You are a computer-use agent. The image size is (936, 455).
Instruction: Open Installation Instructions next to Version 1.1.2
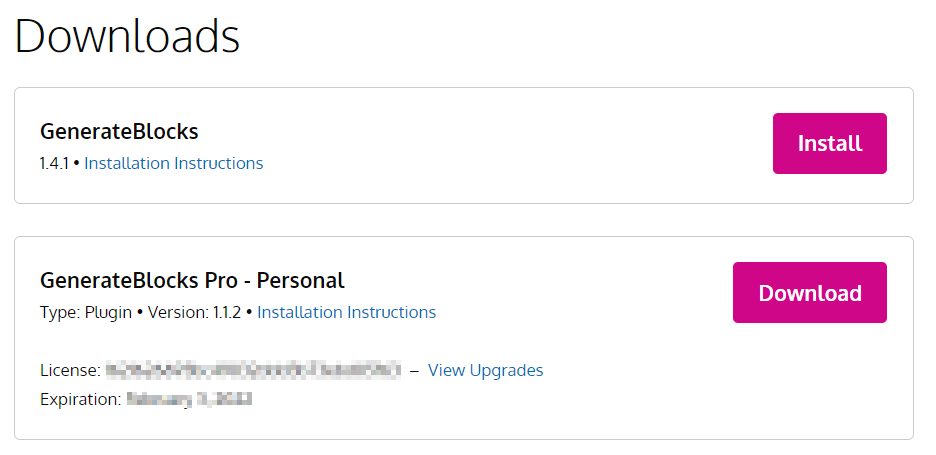click(347, 312)
